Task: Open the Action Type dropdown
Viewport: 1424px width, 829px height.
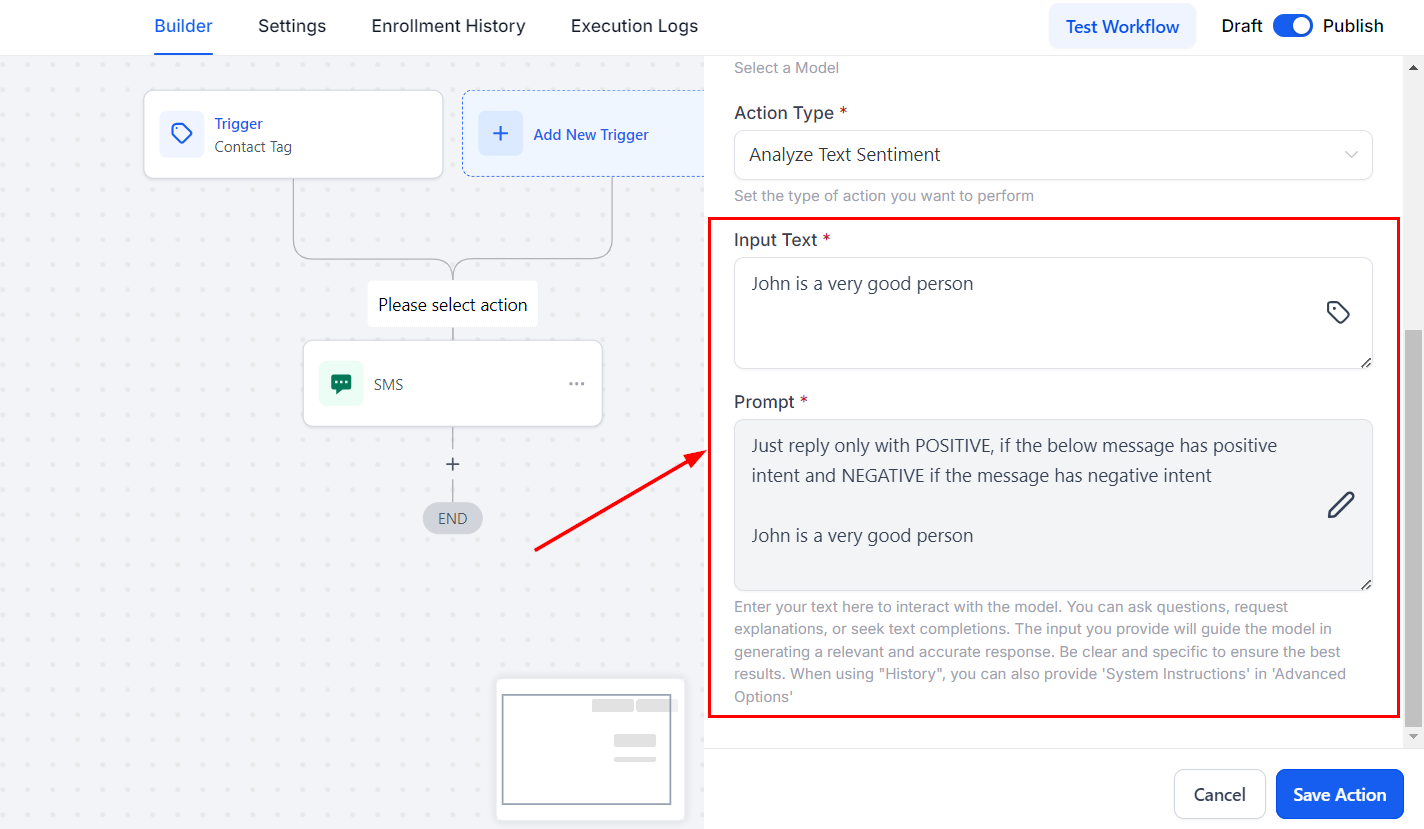Action: coord(1052,155)
